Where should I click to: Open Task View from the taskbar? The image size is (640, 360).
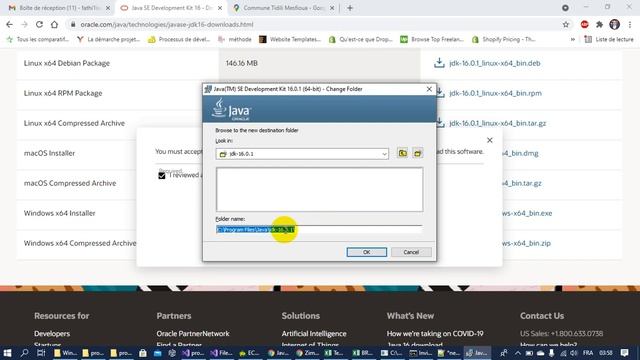coord(41,353)
